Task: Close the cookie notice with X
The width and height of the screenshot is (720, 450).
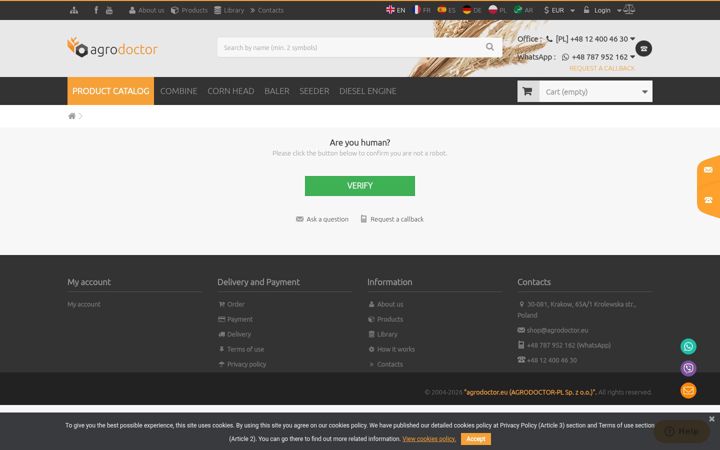Action: click(712, 419)
